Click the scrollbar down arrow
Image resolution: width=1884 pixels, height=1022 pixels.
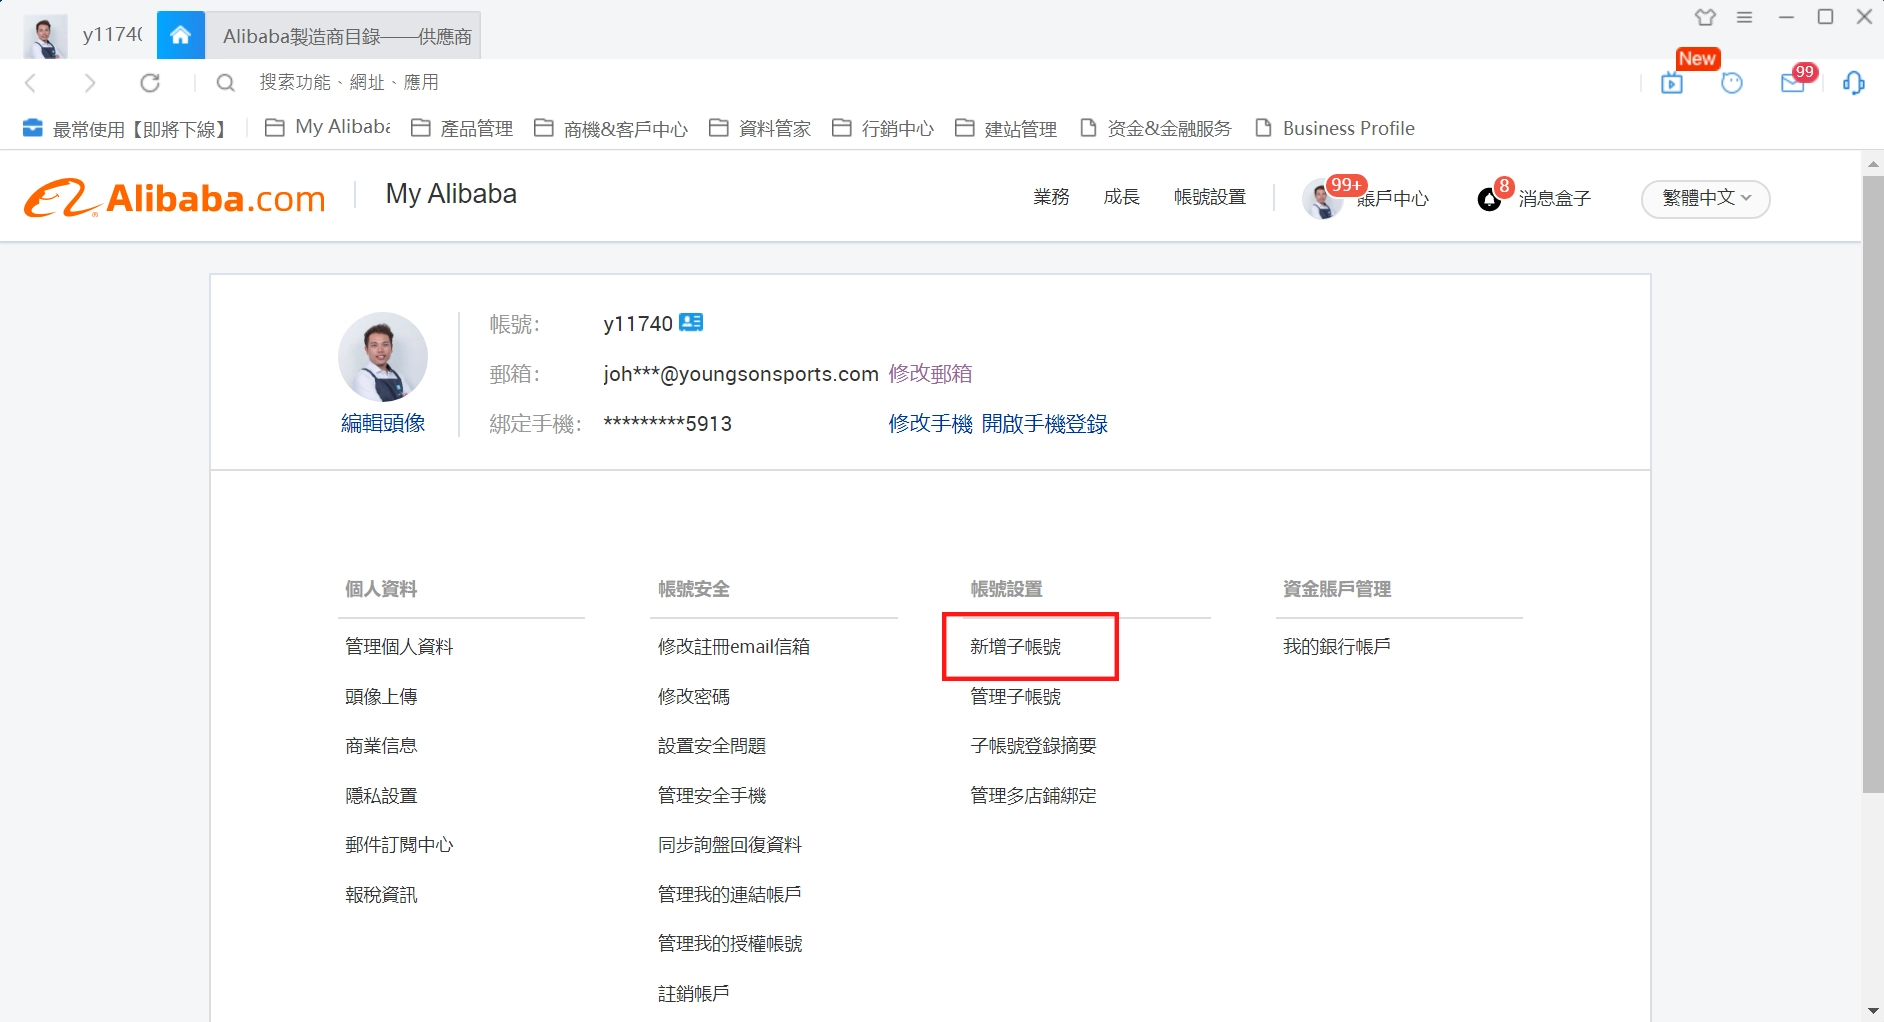point(1873,1011)
